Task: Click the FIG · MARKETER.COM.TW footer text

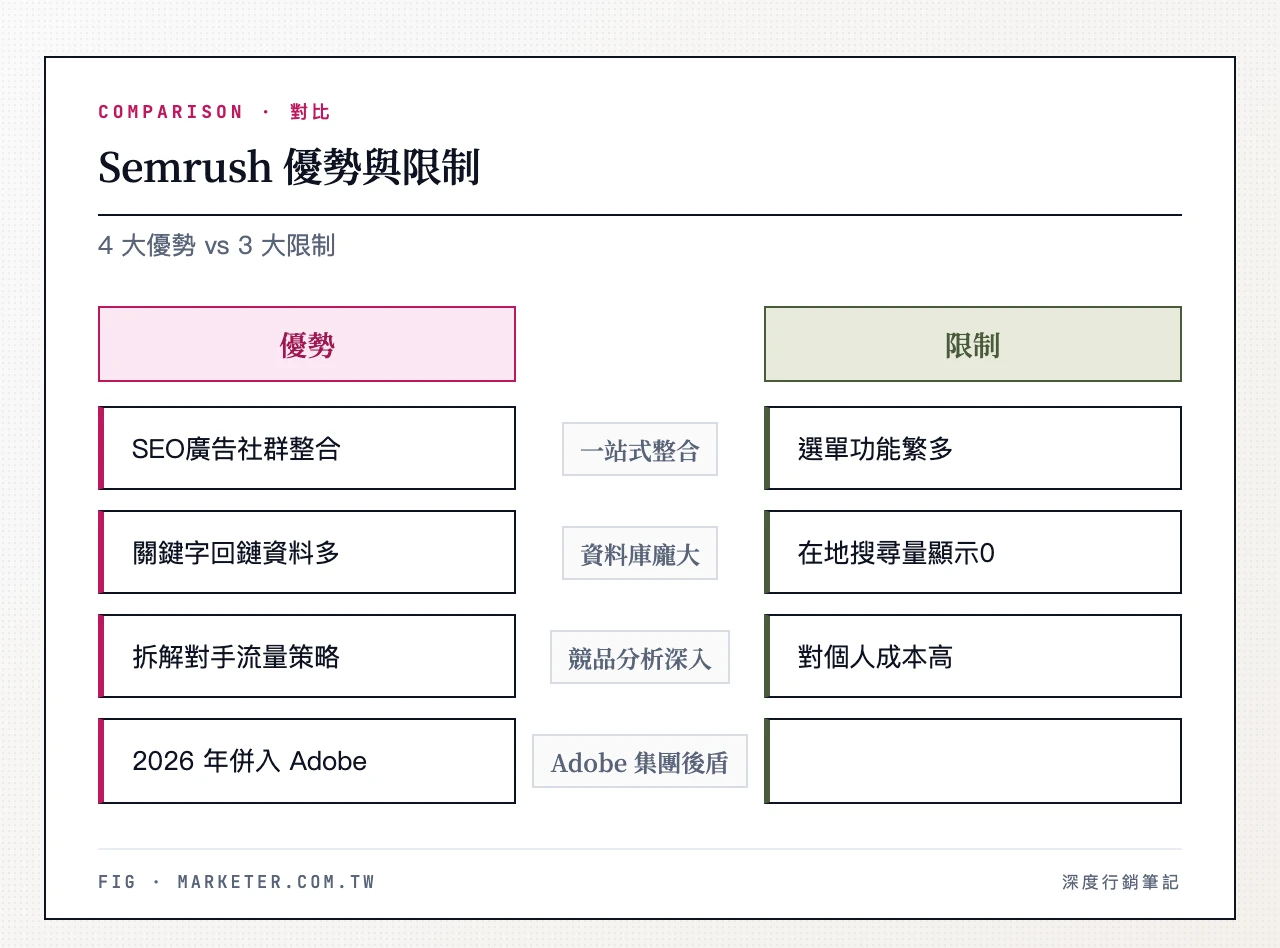Action: tap(236, 882)
